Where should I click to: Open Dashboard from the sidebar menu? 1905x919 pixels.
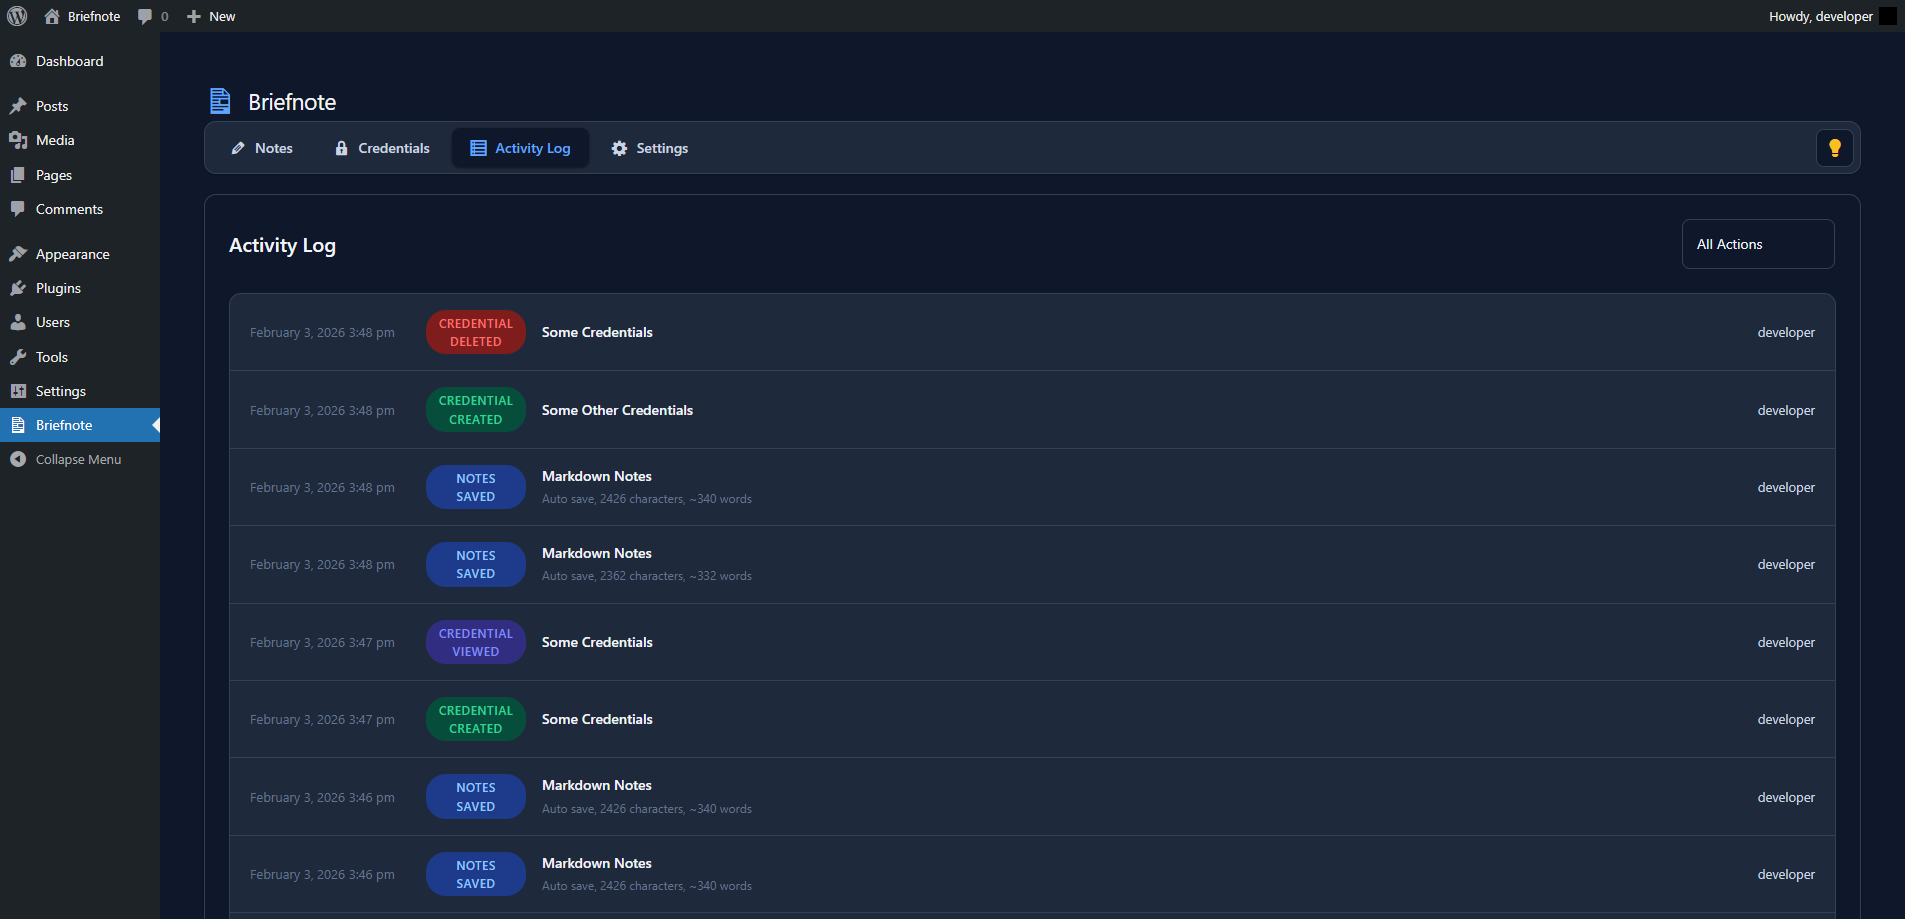tap(80, 61)
